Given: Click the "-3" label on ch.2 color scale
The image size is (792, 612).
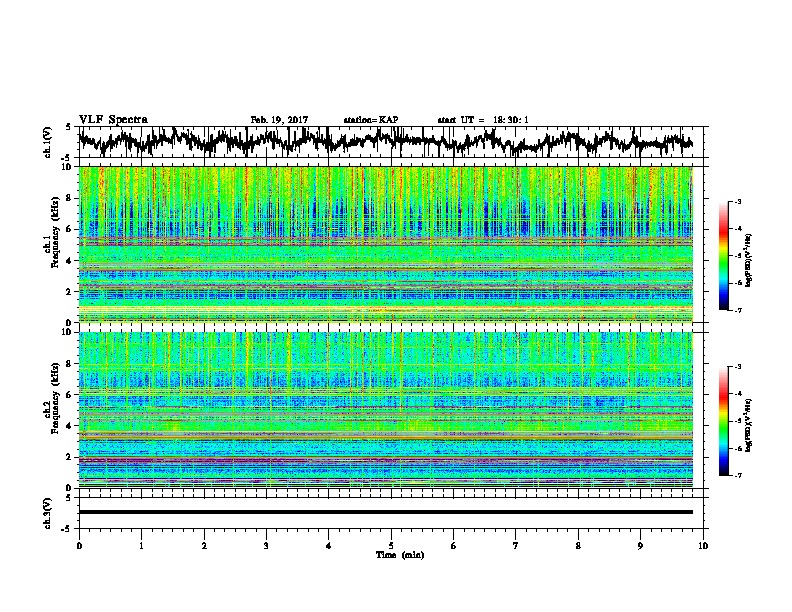Looking at the screenshot, I should (737, 367).
